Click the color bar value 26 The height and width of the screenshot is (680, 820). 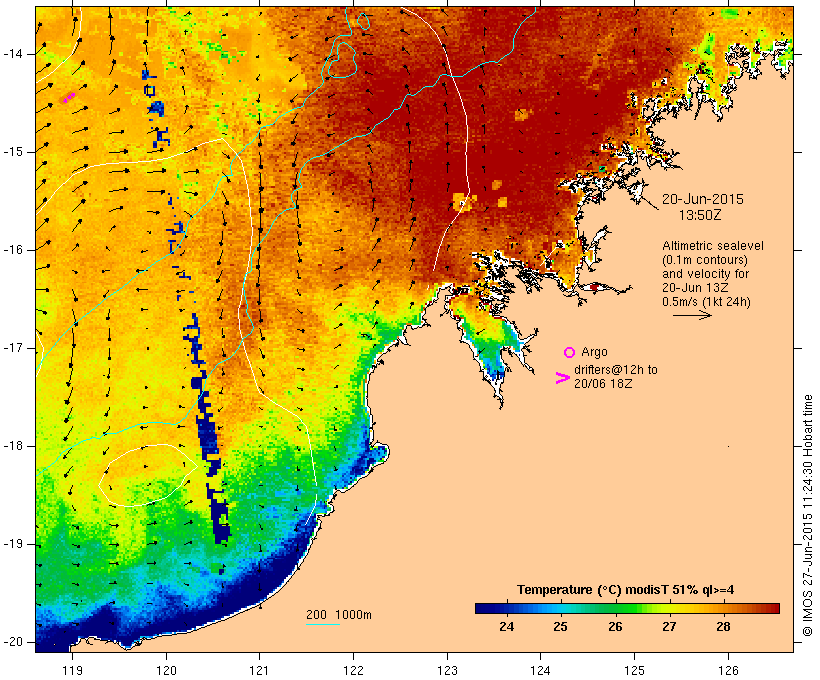615,627
